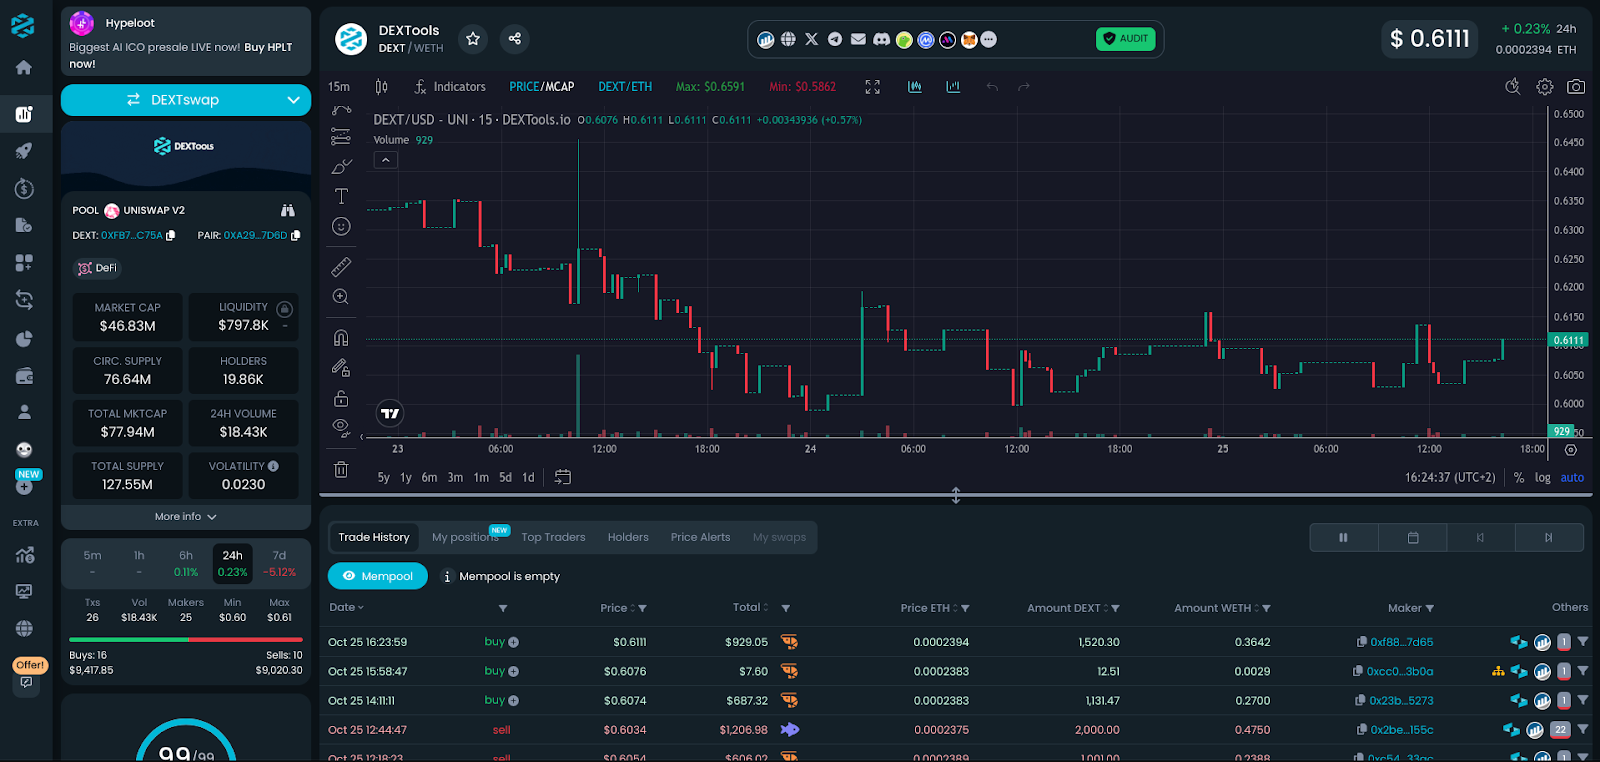Screen dimensions: 1600x762
Task: Sort trades by Date column
Action: click(x=346, y=608)
